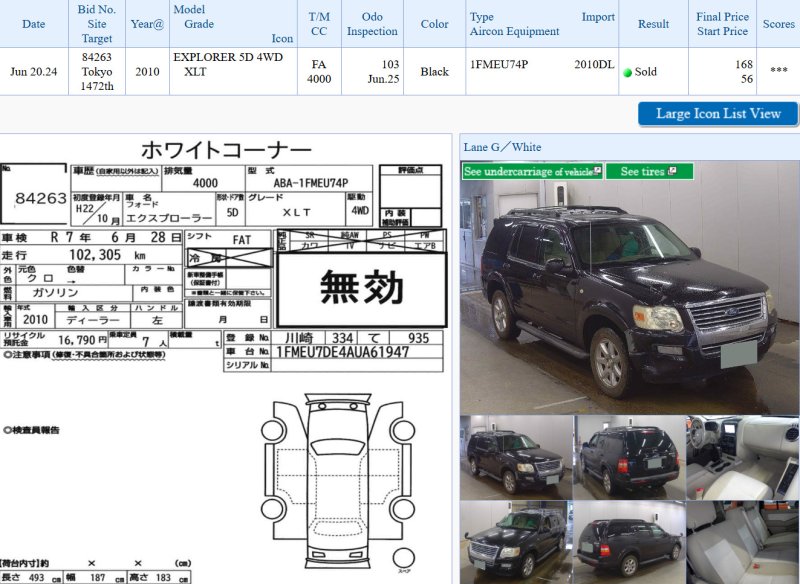Select the rear-view thumbnail in first row

point(629,457)
